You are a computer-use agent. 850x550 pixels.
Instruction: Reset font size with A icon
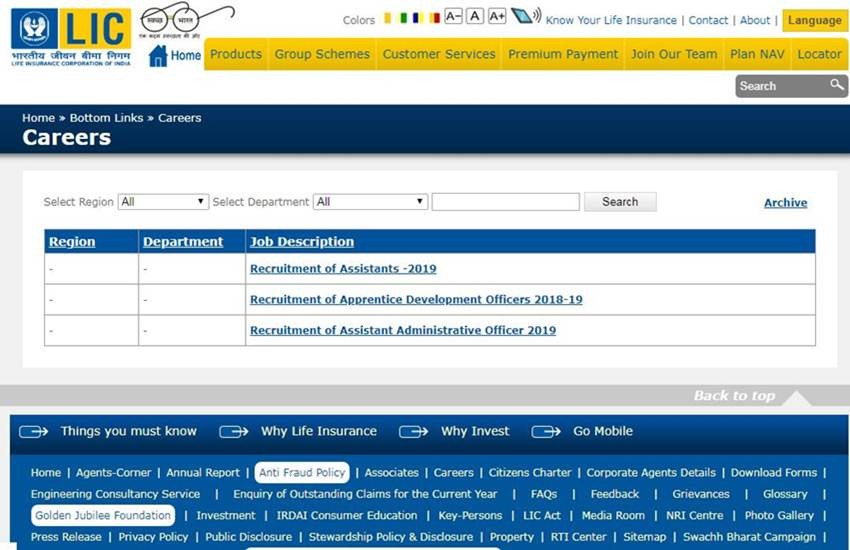click(475, 16)
